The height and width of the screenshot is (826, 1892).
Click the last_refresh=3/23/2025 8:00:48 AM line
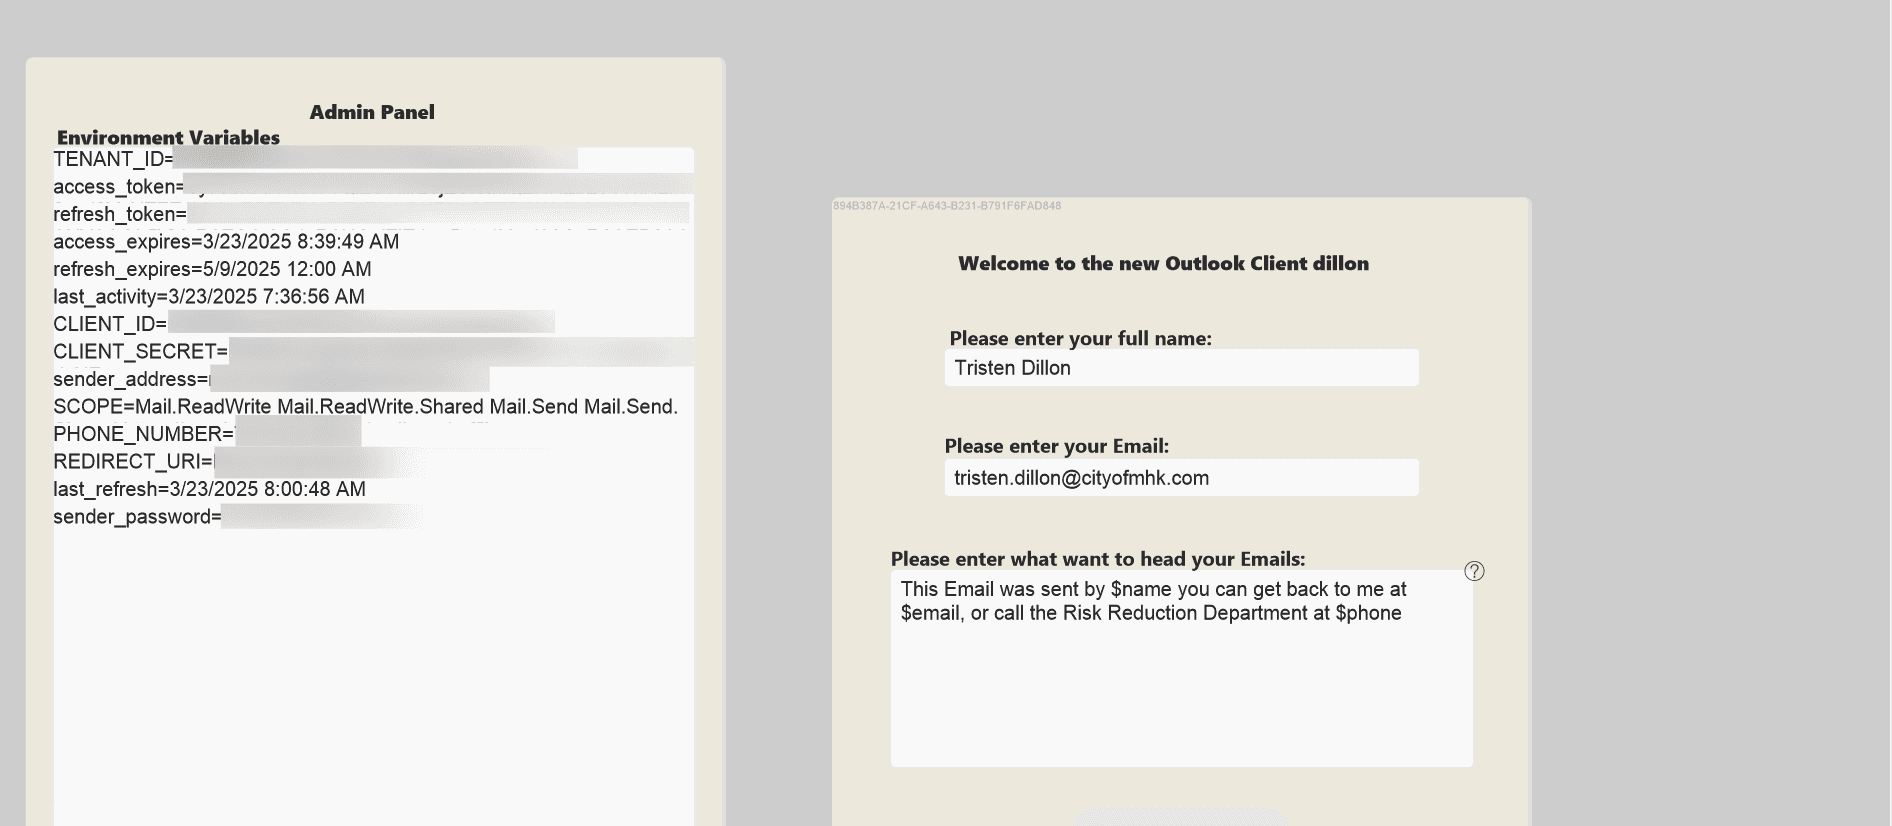(x=209, y=489)
